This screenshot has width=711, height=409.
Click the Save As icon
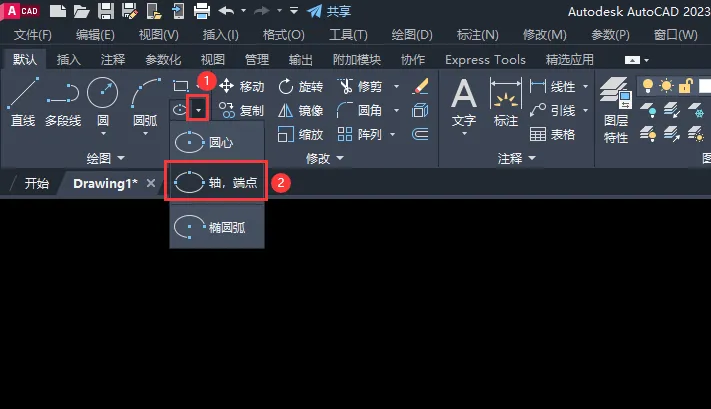tap(130, 11)
